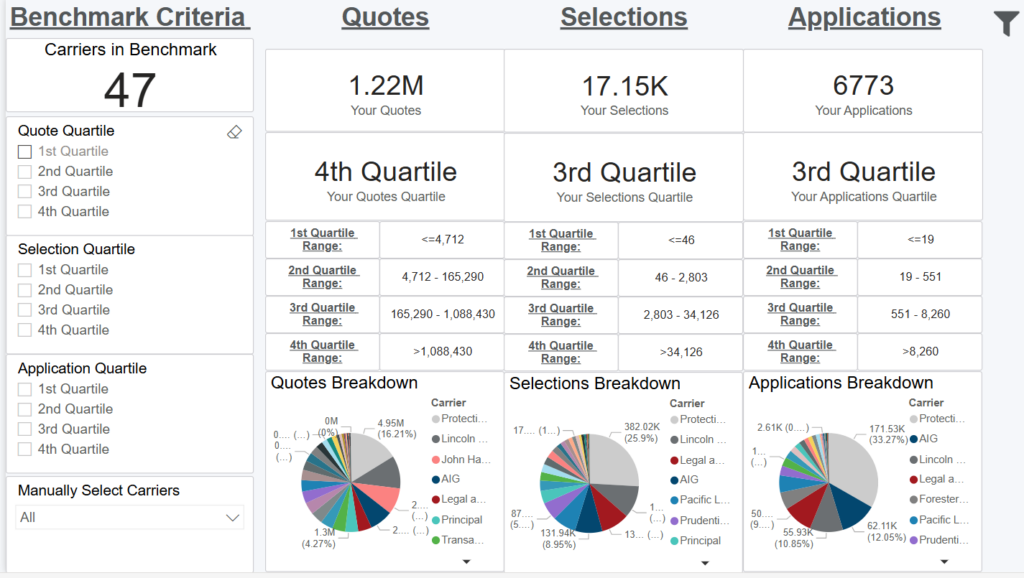Screen dimensions: 1024x578
Task: Check 1st Quartile under Quote Quartile
Action: coord(25,152)
